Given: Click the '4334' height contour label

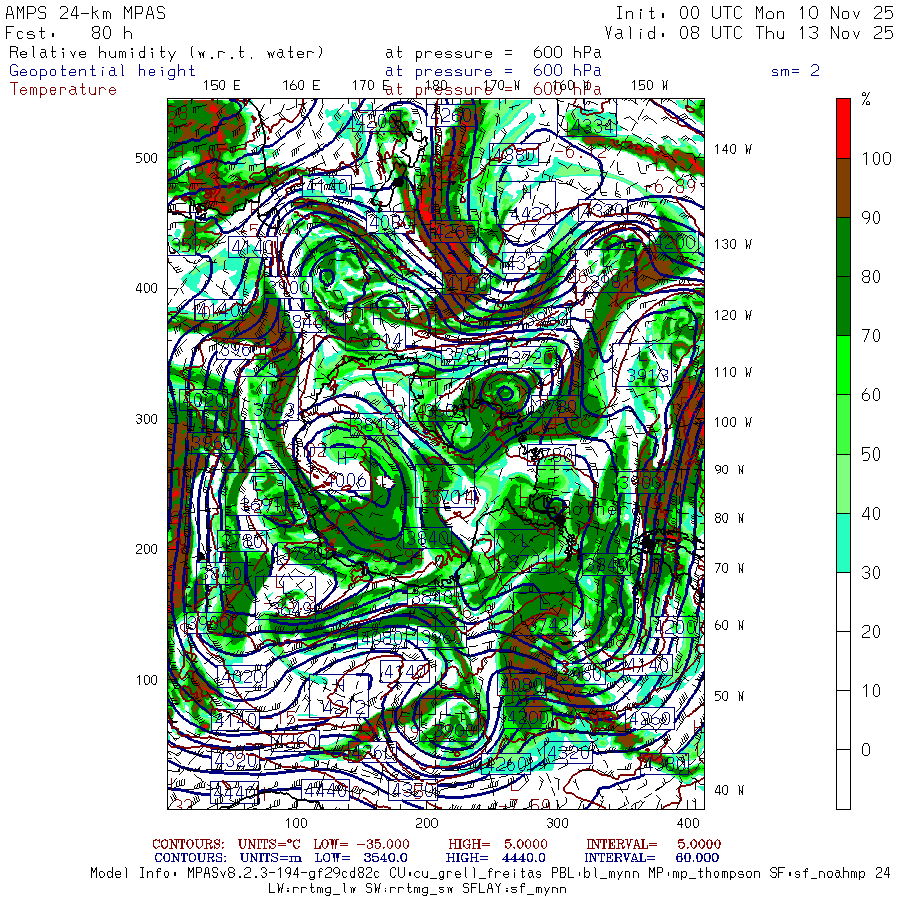Looking at the screenshot, I should pyautogui.click(x=590, y=126).
